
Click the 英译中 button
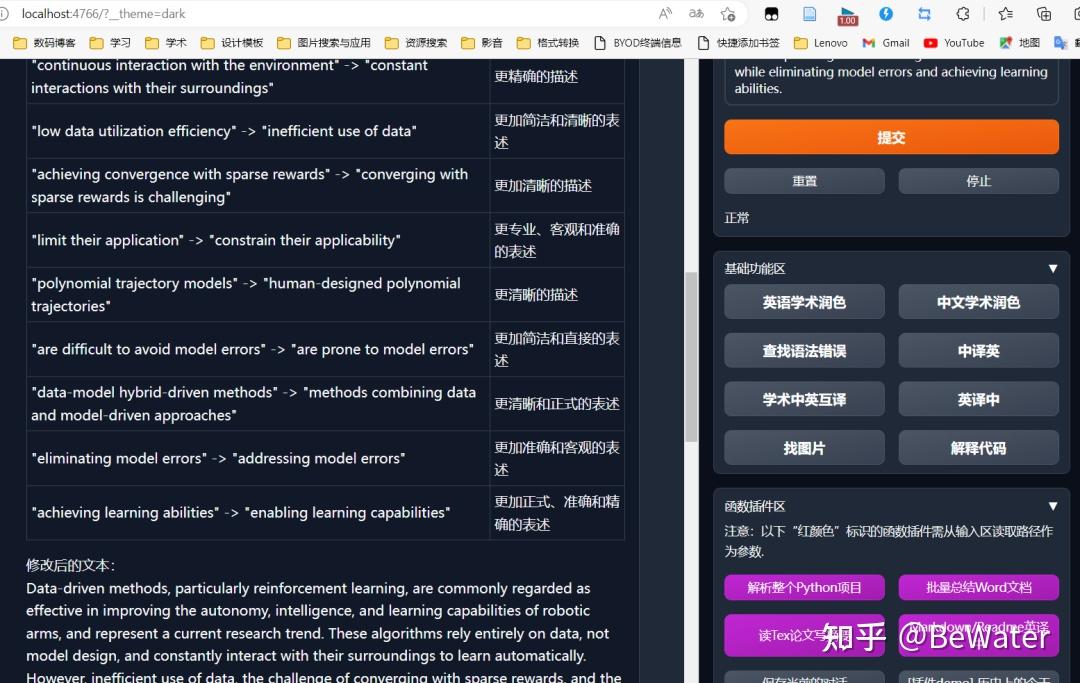pyautogui.click(x=979, y=399)
